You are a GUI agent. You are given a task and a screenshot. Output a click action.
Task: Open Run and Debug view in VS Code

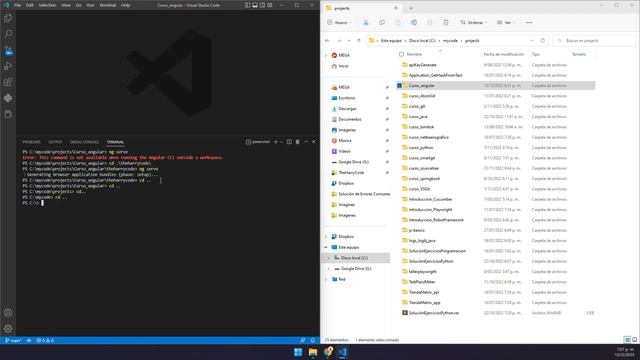[8, 66]
